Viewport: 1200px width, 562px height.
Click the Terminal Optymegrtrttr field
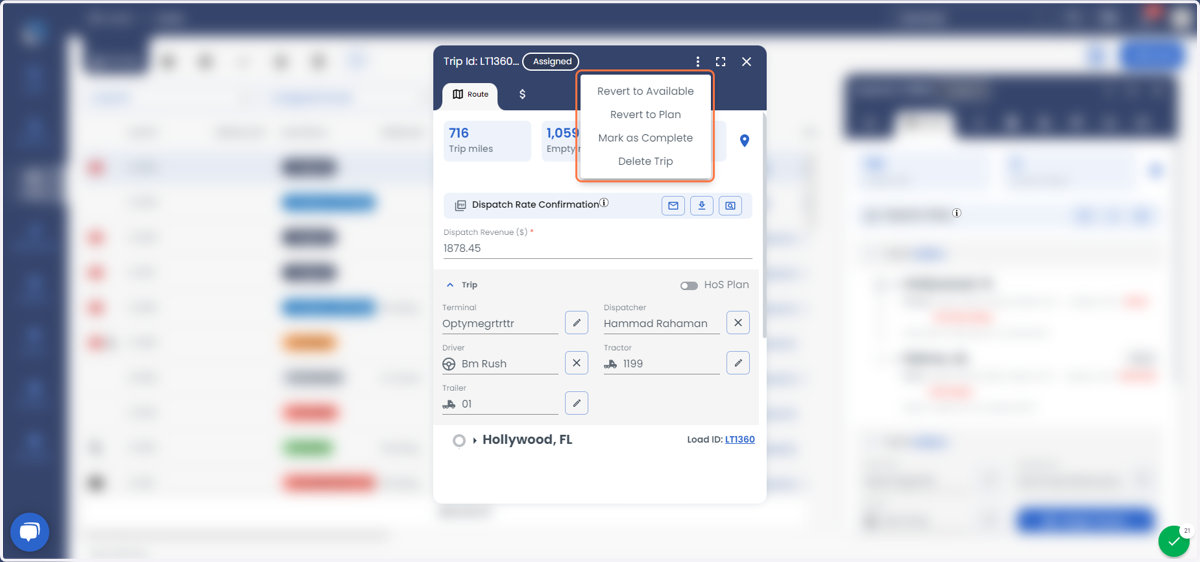coord(500,324)
